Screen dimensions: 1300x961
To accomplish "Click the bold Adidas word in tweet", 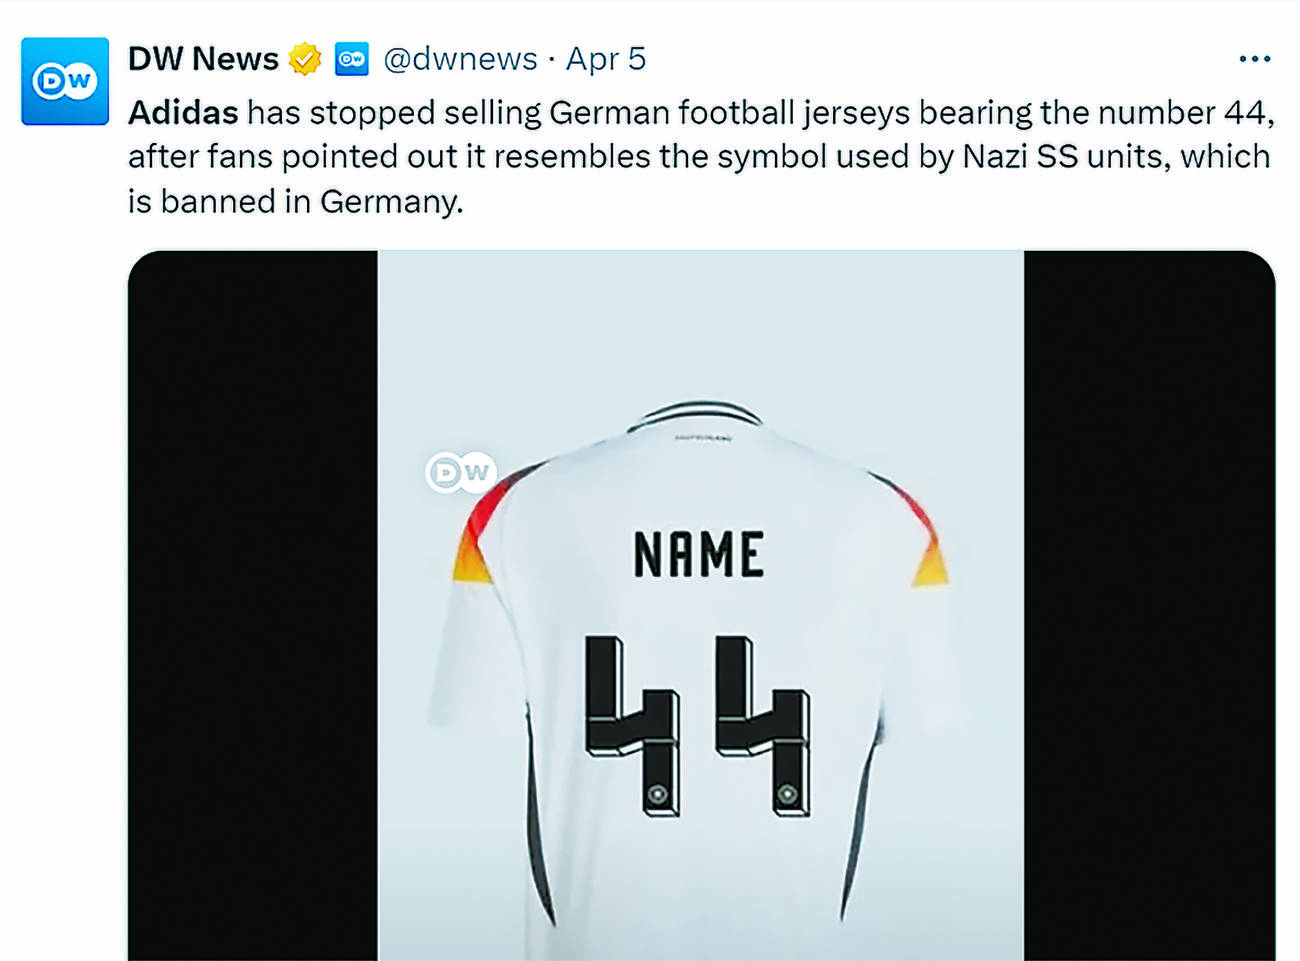I will point(183,112).
